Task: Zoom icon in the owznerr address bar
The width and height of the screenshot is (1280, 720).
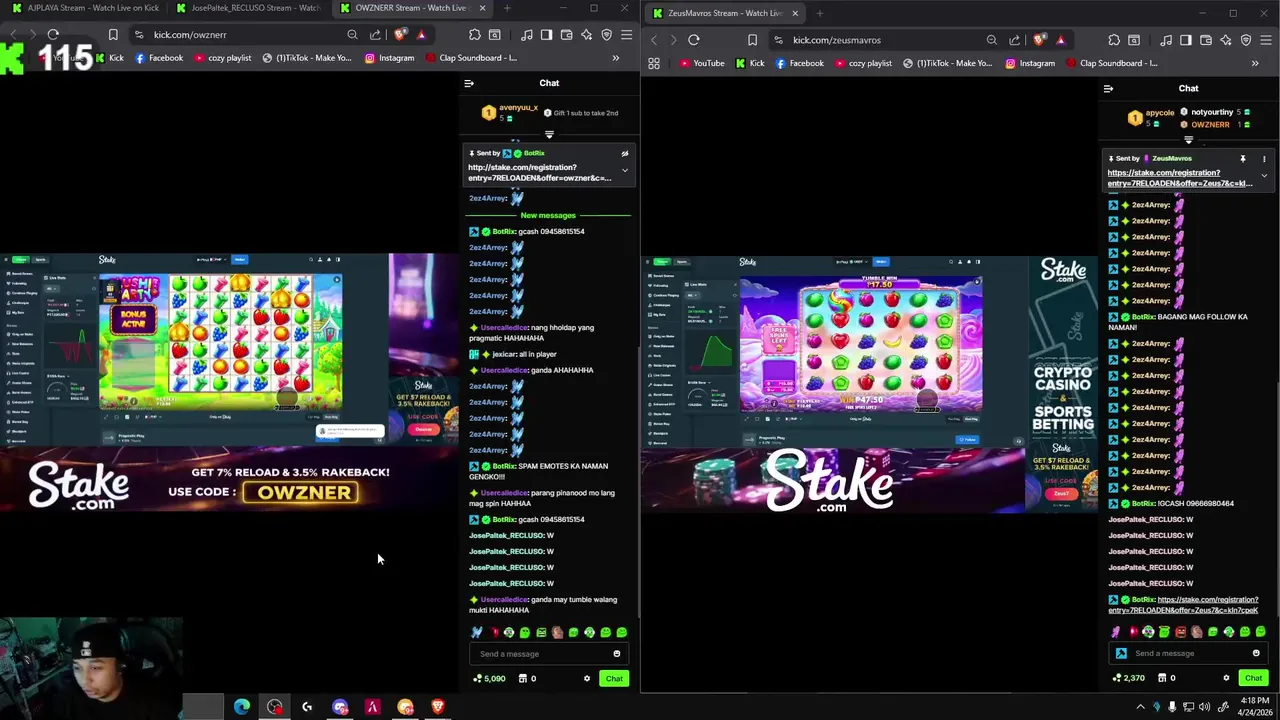Action: [x=352, y=34]
